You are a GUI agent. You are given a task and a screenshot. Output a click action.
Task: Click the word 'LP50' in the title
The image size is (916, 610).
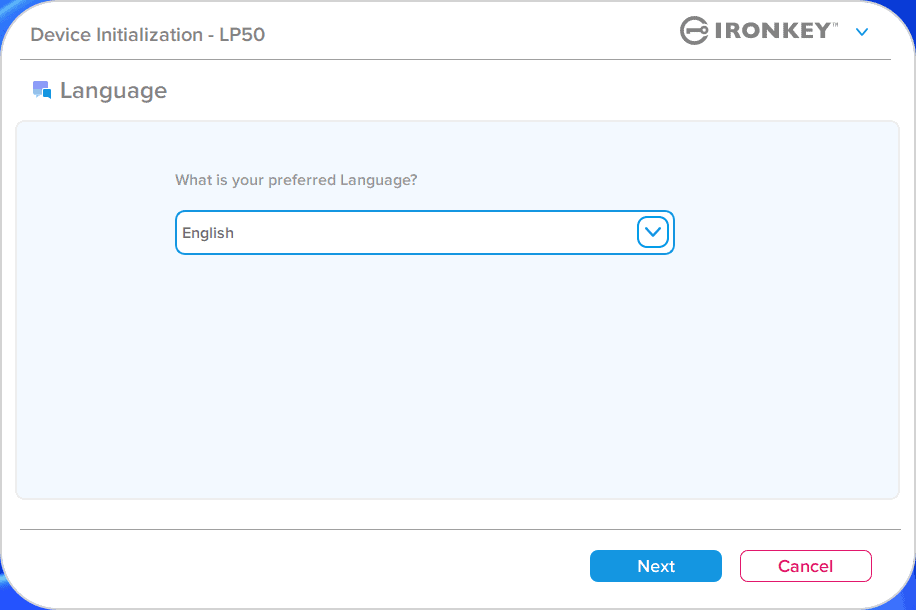[x=242, y=35]
